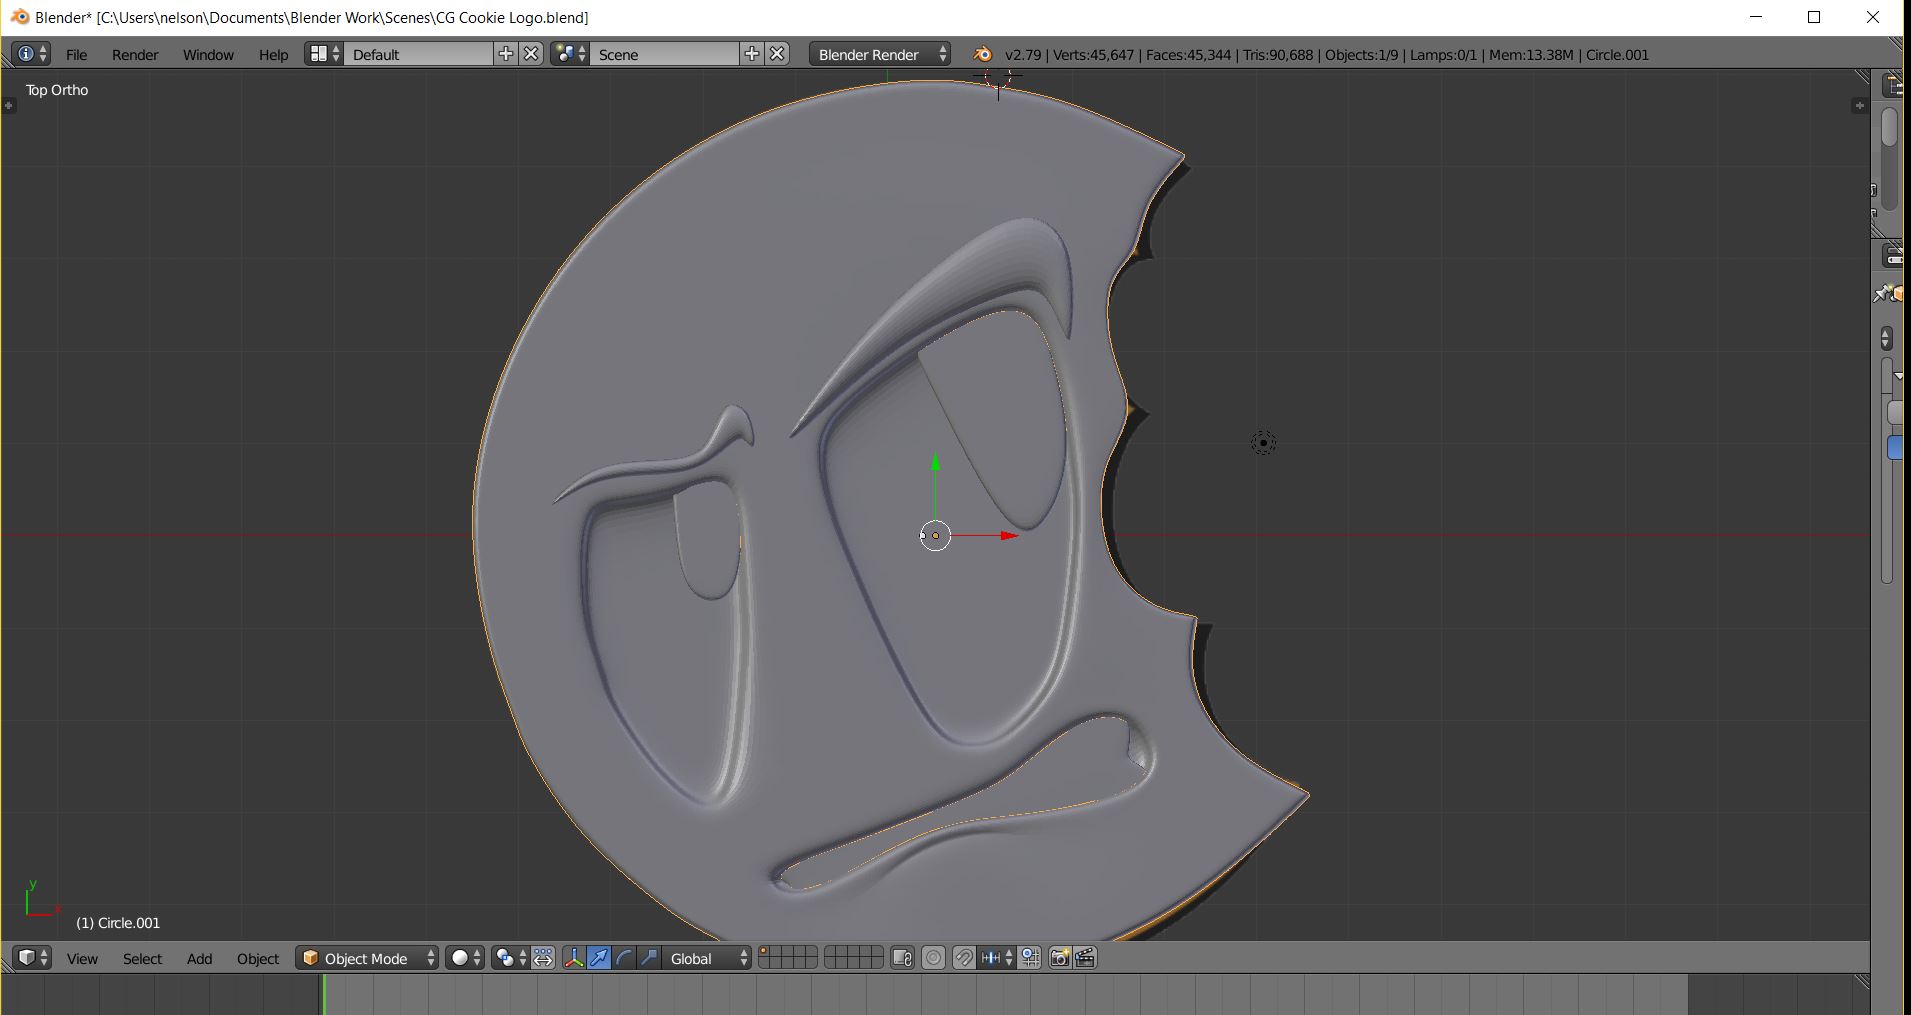This screenshot has width=1911, height=1015.
Task: Click the green timeline current frame marker
Action: [323, 995]
